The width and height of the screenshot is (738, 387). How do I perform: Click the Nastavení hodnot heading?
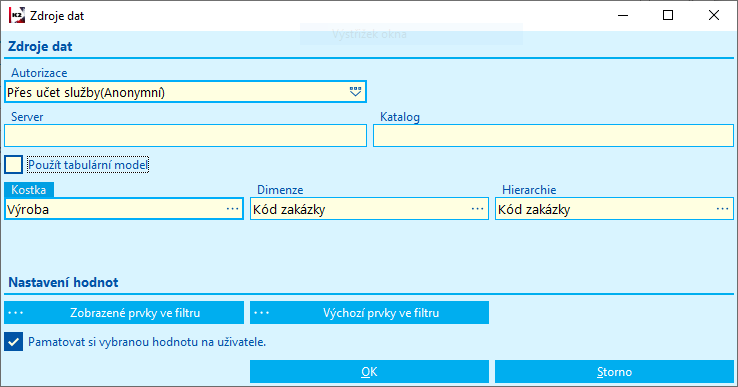[x=64, y=282]
